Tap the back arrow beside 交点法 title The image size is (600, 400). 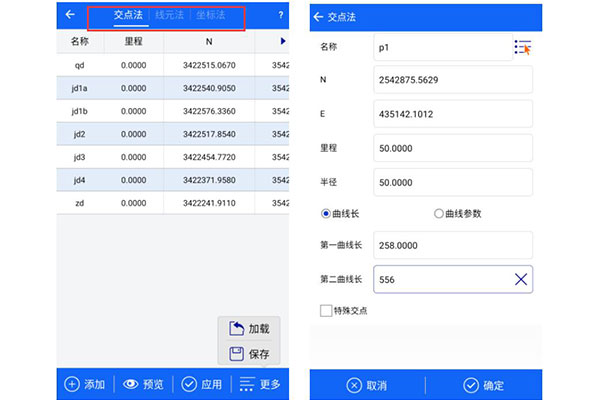[x=319, y=16]
